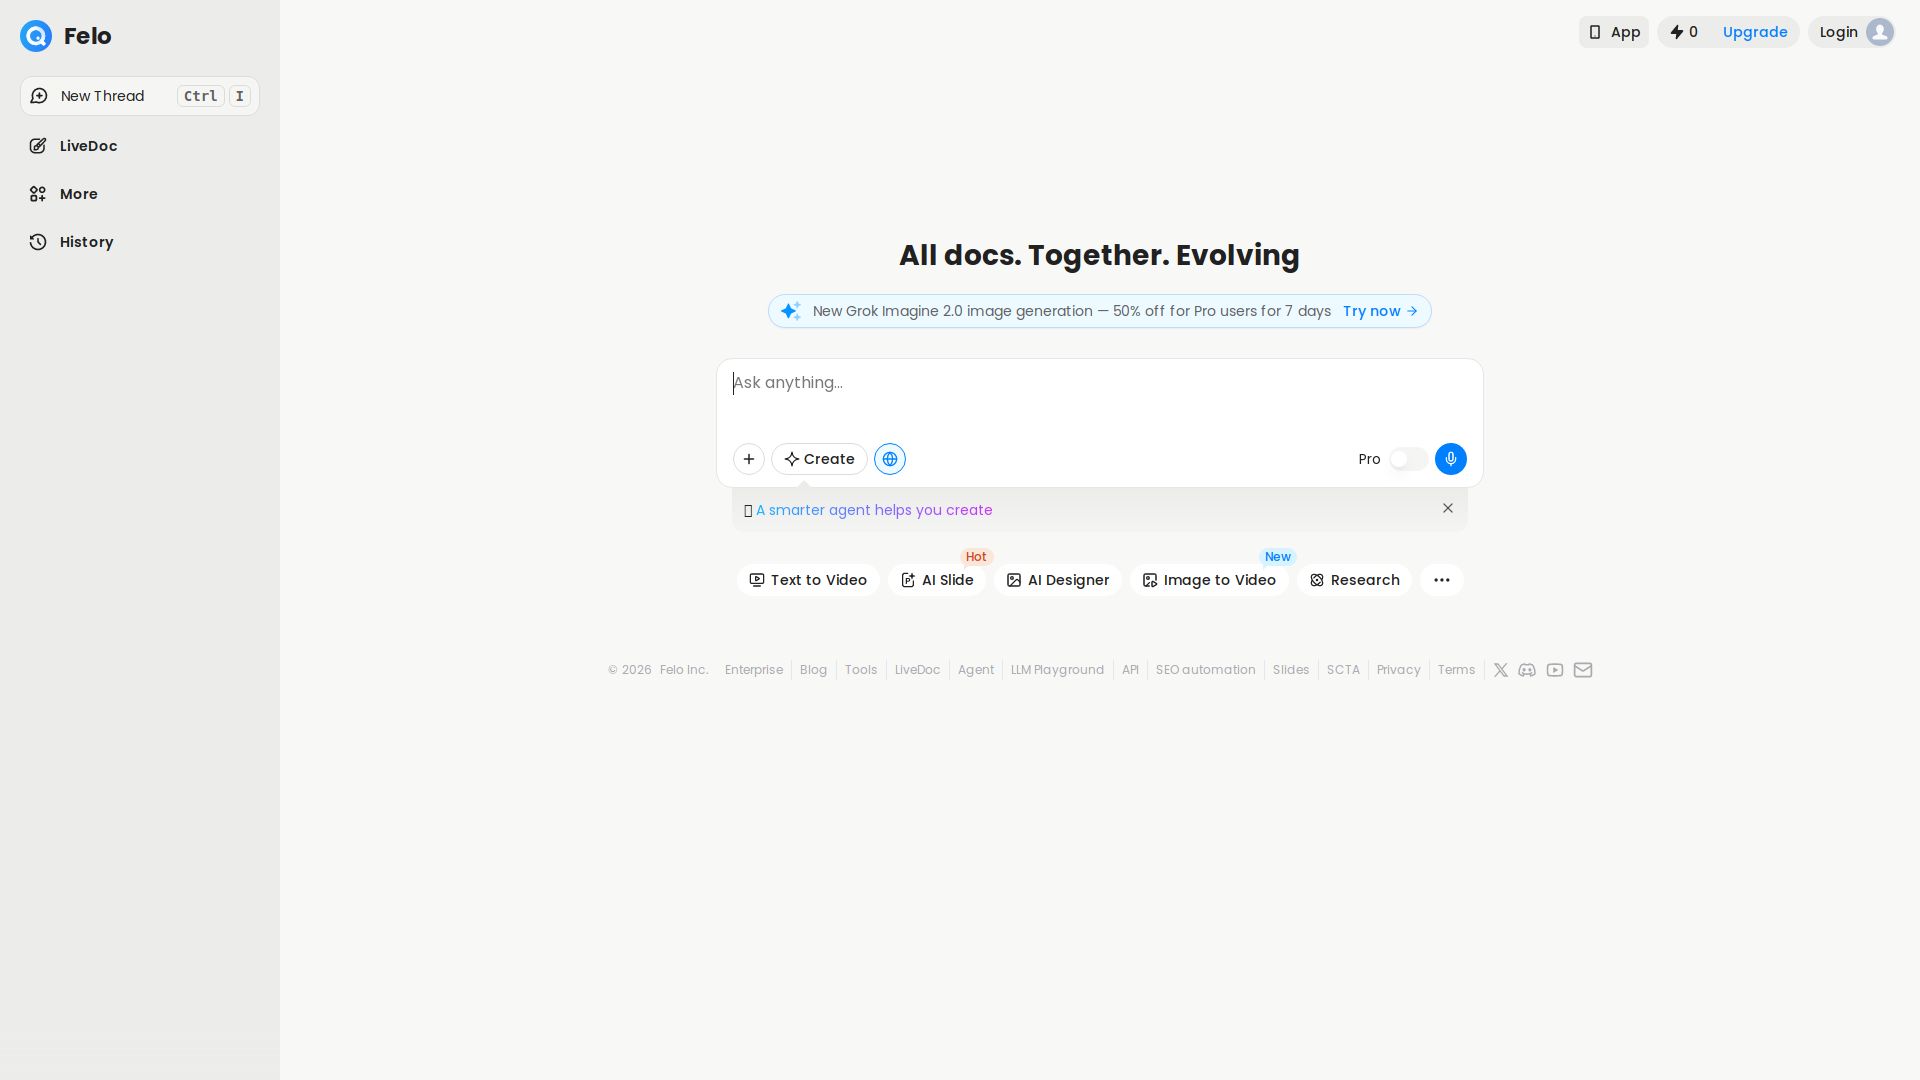Select Image to Video

coord(1209,580)
